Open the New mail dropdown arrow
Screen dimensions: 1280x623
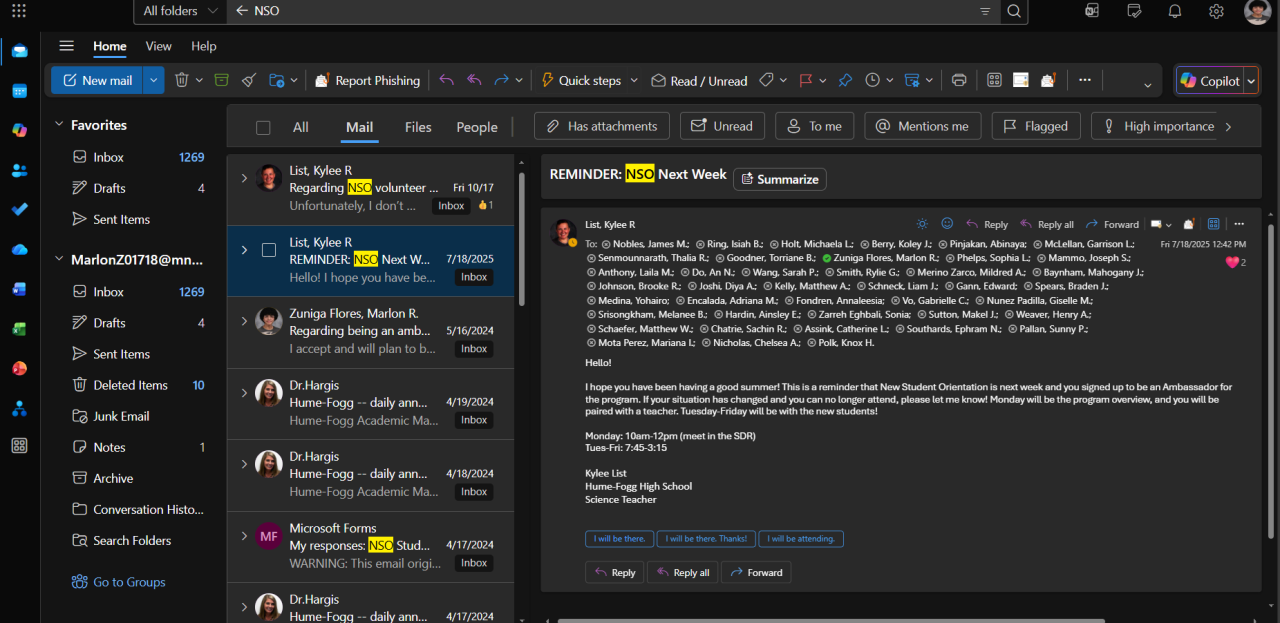coord(153,80)
